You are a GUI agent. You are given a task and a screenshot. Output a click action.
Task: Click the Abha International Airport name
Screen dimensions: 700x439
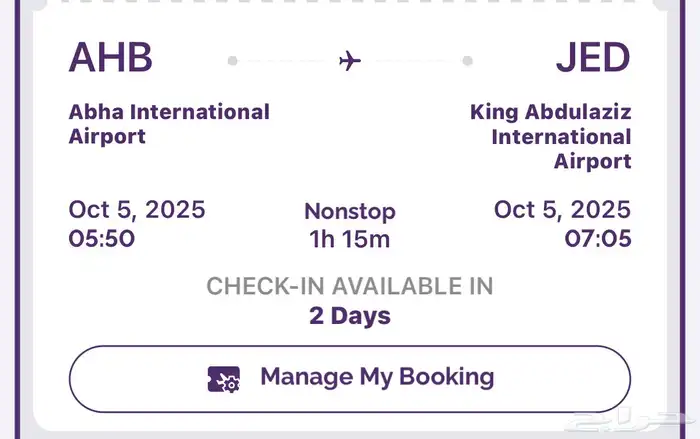169,124
